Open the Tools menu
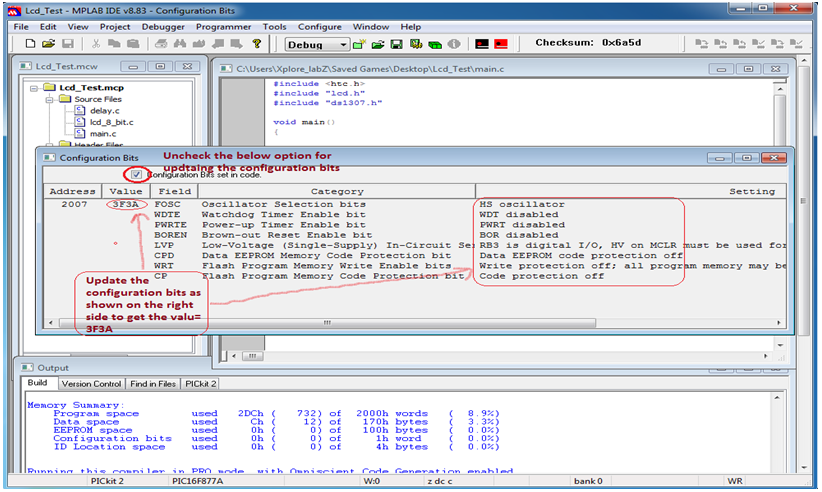 click(274, 27)
